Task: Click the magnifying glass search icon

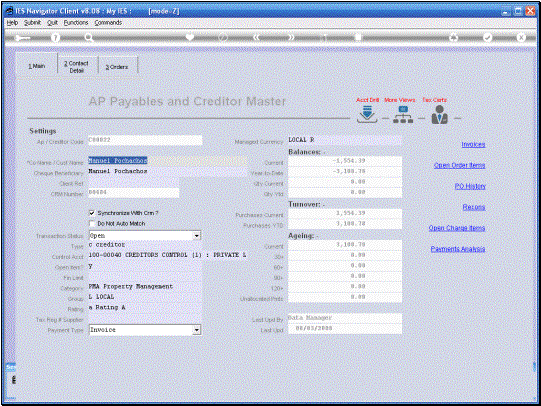Action: pos(89,38)
